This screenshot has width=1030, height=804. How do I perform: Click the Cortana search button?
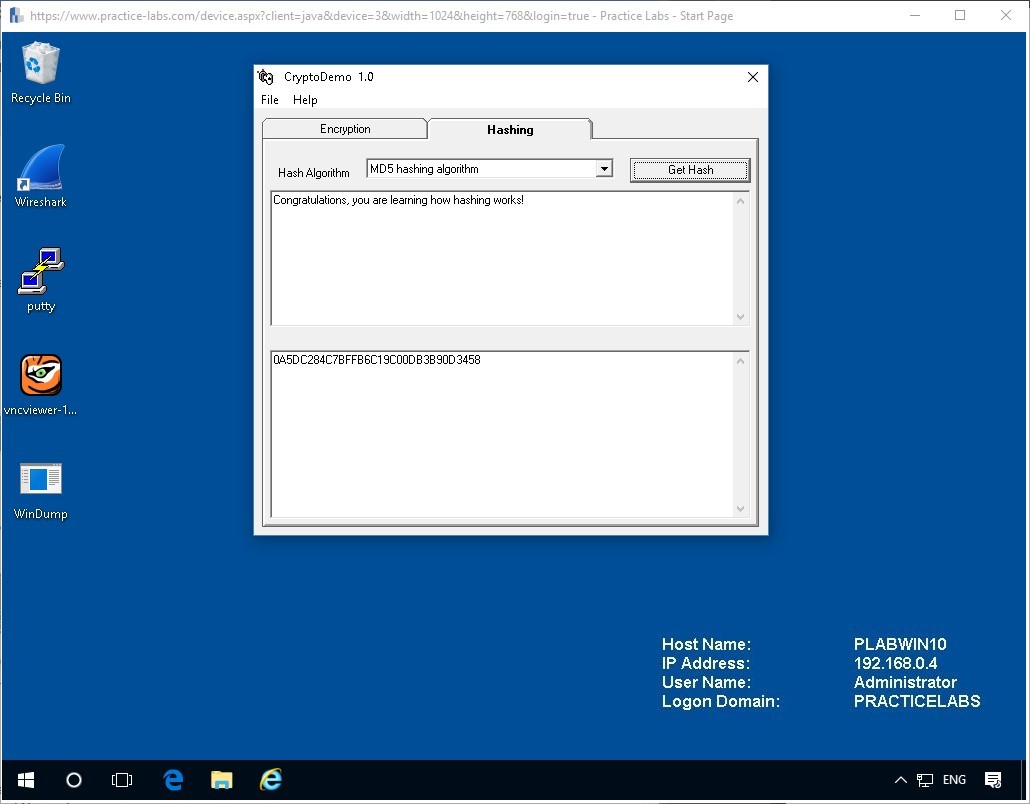(x=73, y=780)
